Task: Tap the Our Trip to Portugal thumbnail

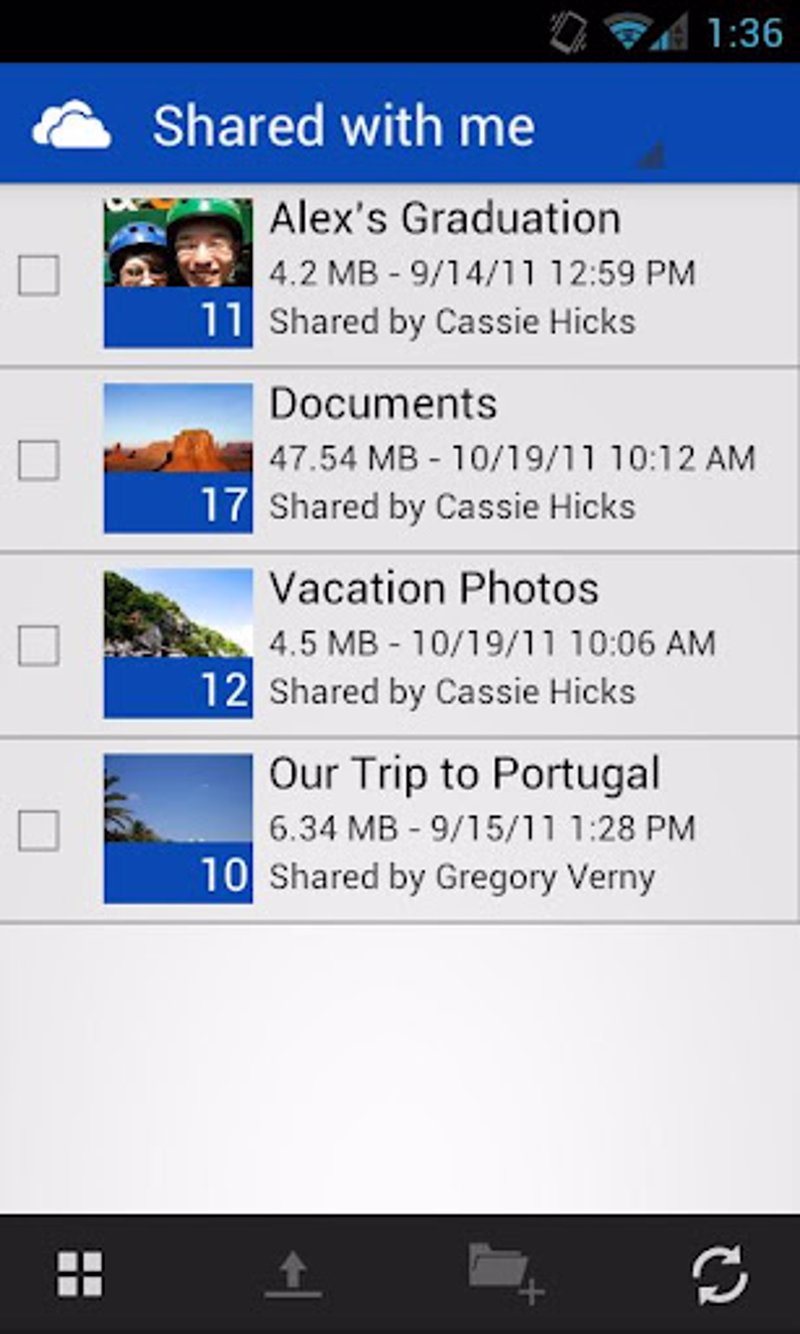Action: coord(178,828)
